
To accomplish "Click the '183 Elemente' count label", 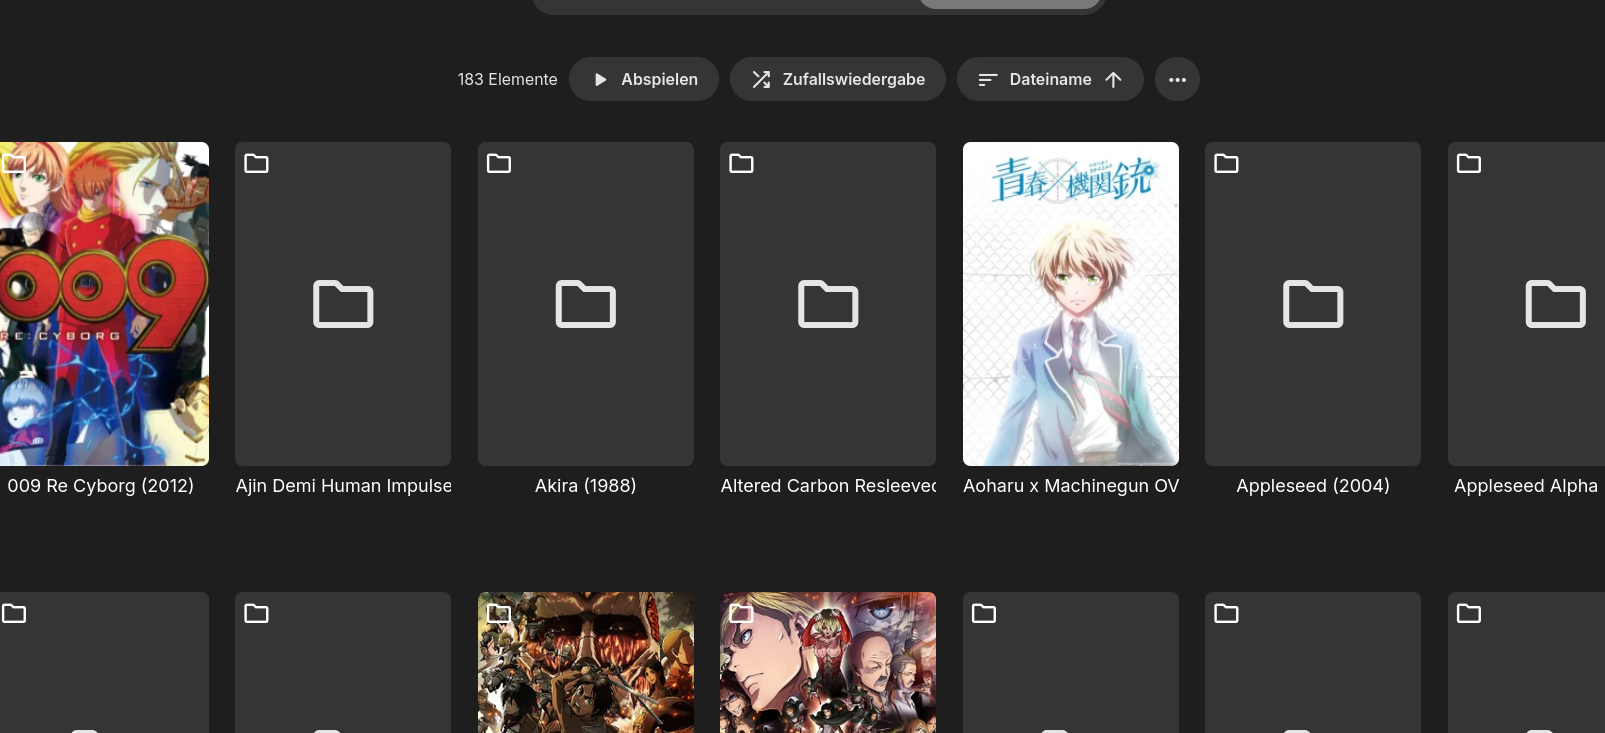I will (x=507, y=79).
